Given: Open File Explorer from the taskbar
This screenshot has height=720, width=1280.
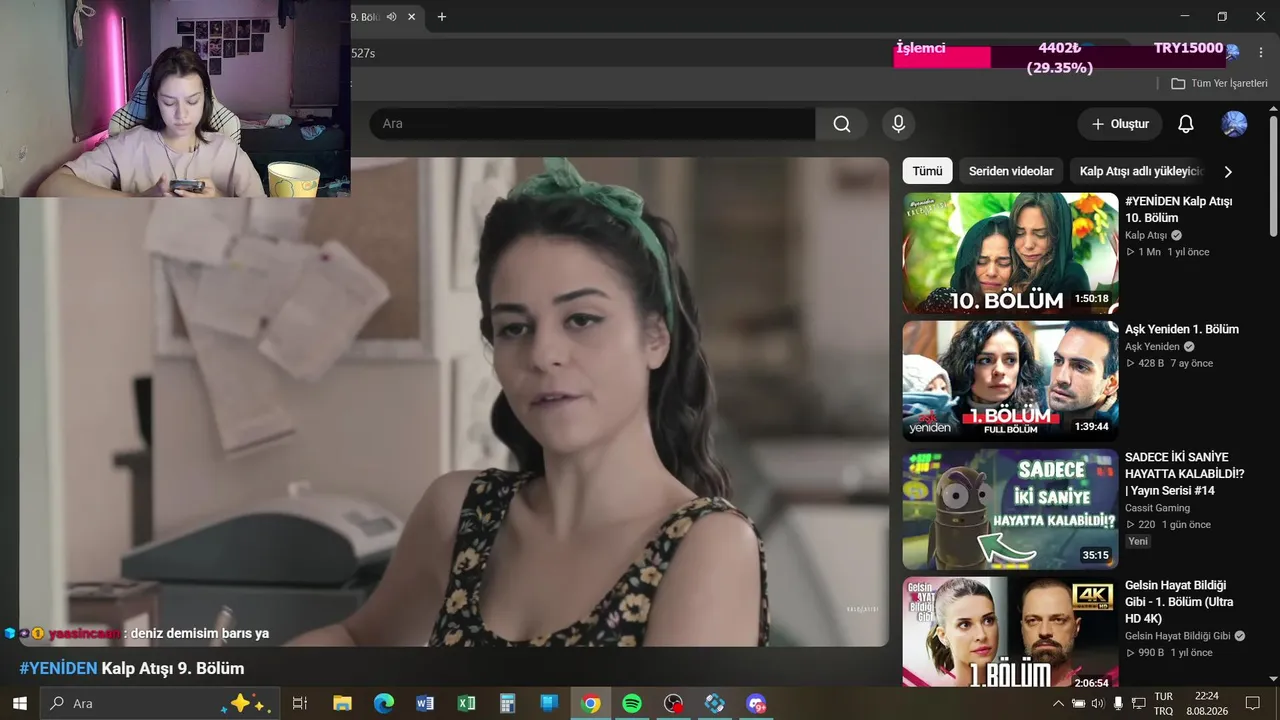Looking at the screenshot, I should 342,703.
